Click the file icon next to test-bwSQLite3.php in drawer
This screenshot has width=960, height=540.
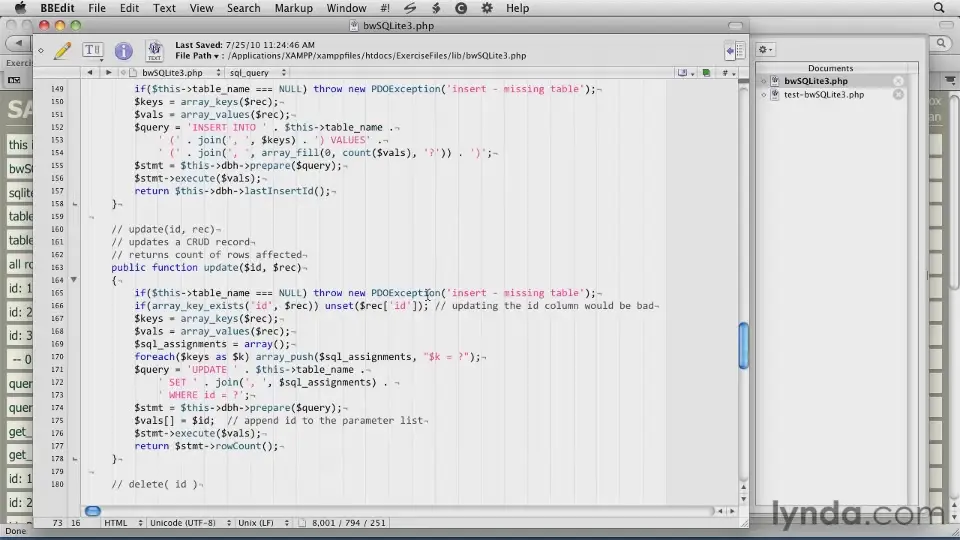[774, 94]
